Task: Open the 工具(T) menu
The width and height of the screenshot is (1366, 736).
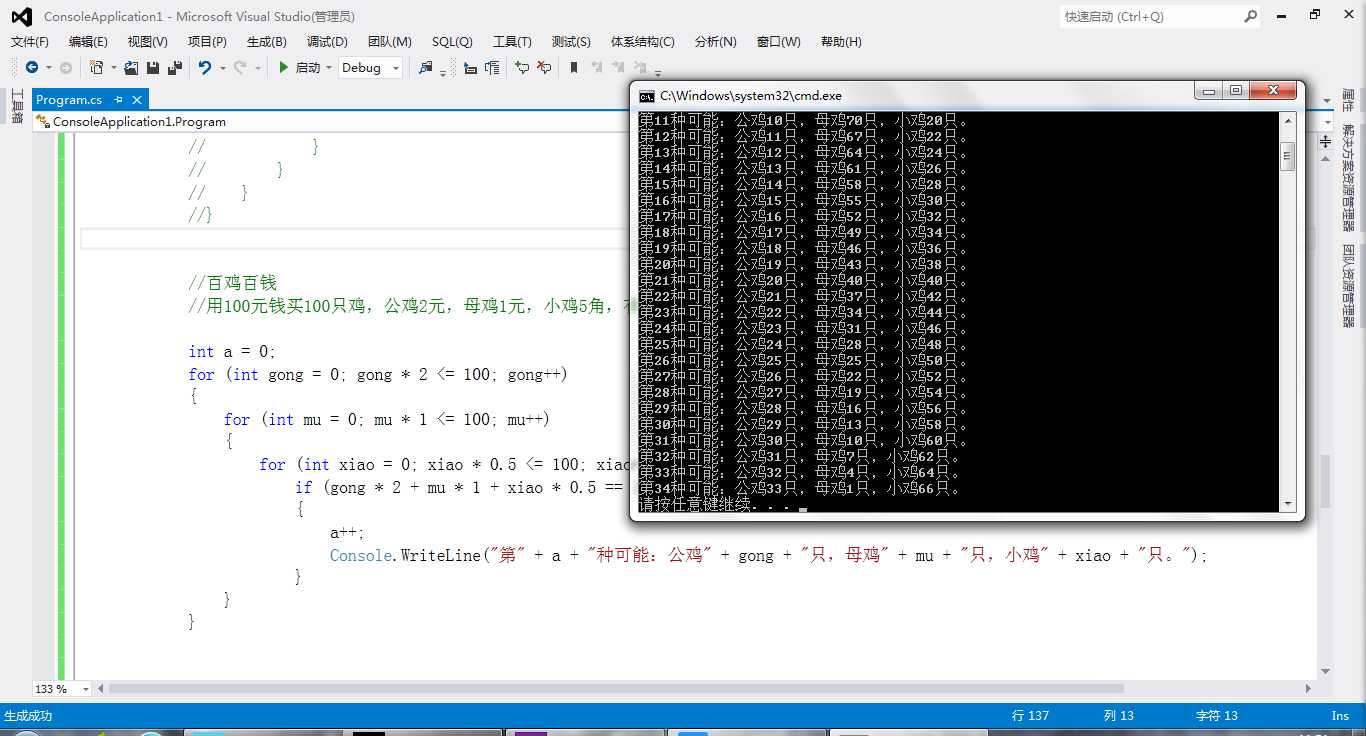Action: [512, 41]
